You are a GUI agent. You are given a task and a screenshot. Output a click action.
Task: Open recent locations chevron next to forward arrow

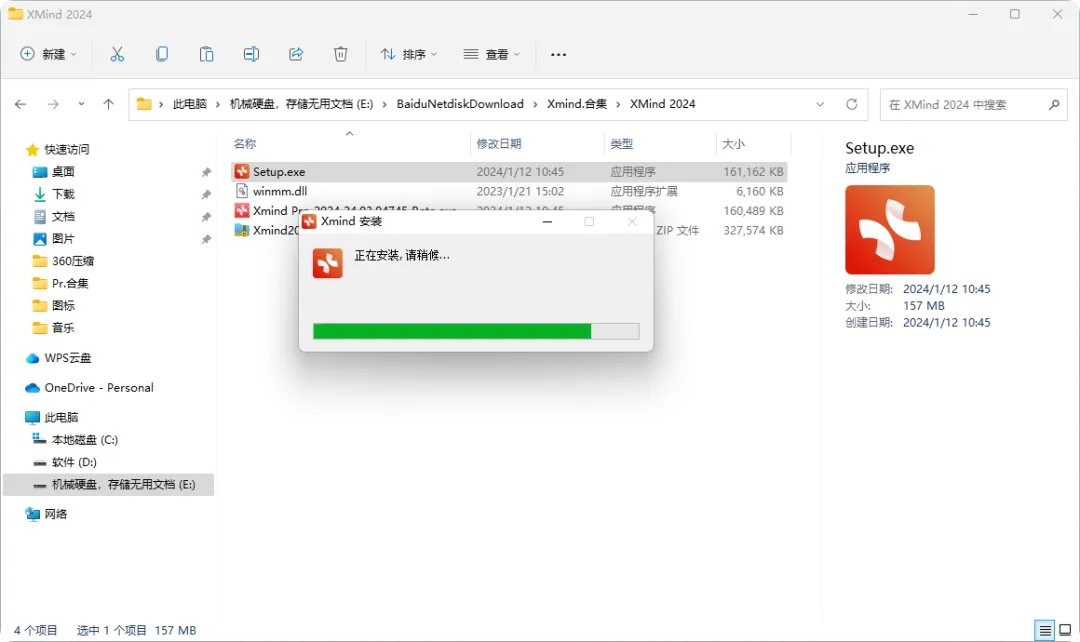(x=81, y=104)
